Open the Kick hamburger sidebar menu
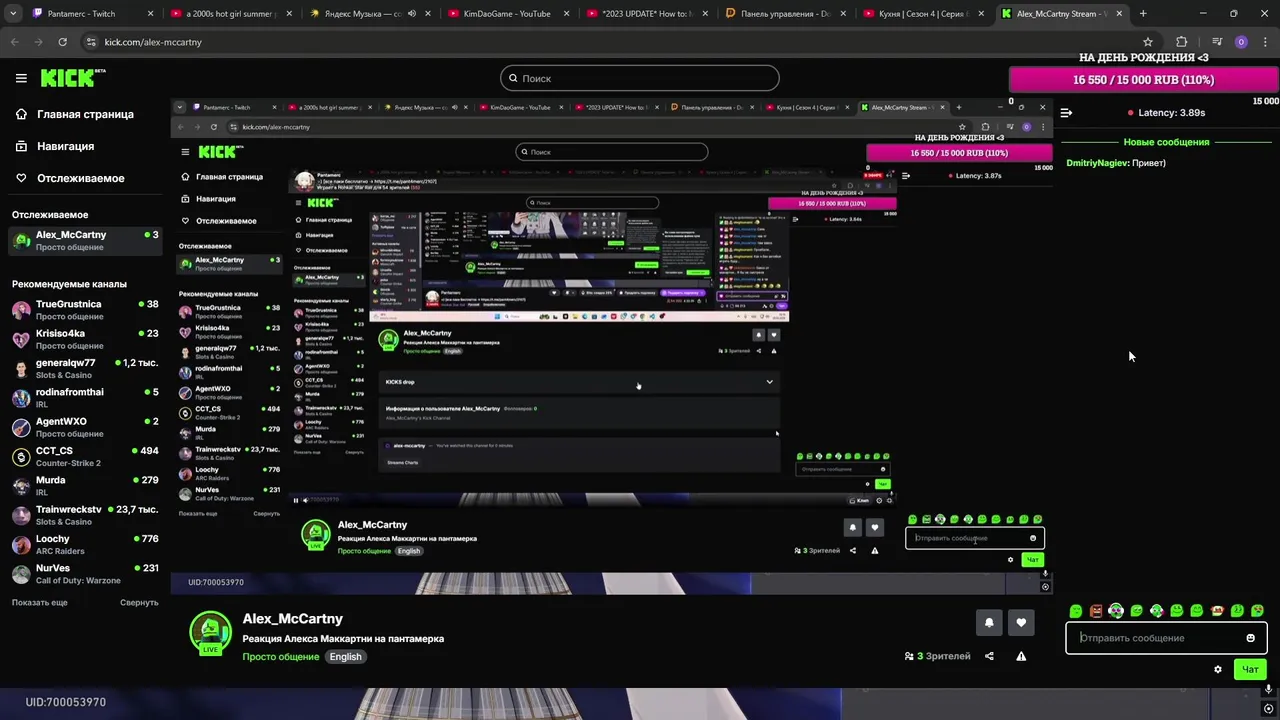1280x720 pixels. (x=21, y=78)
